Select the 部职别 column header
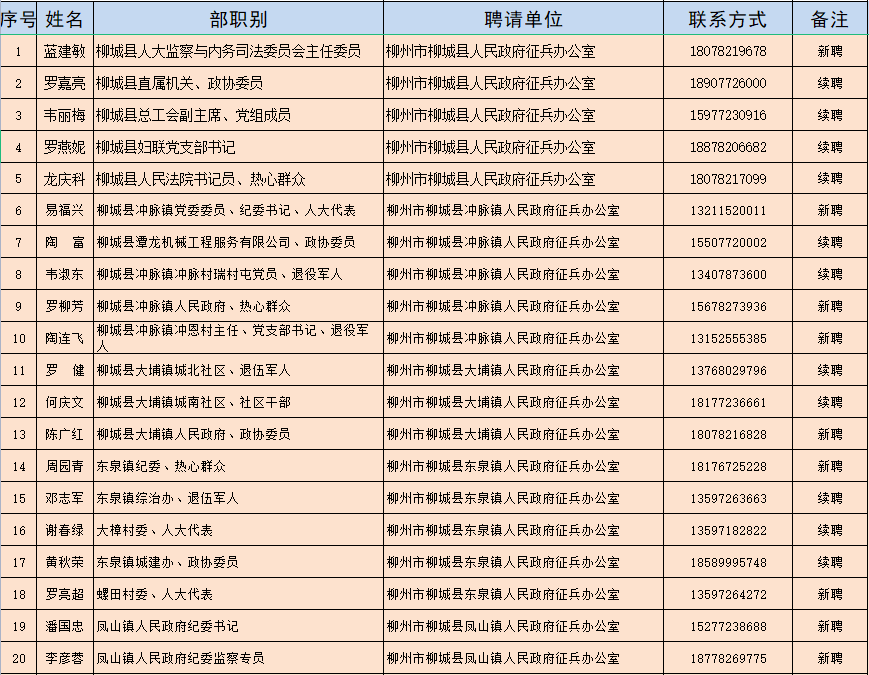This screenshot has height=675, width=869. (238, 19)
